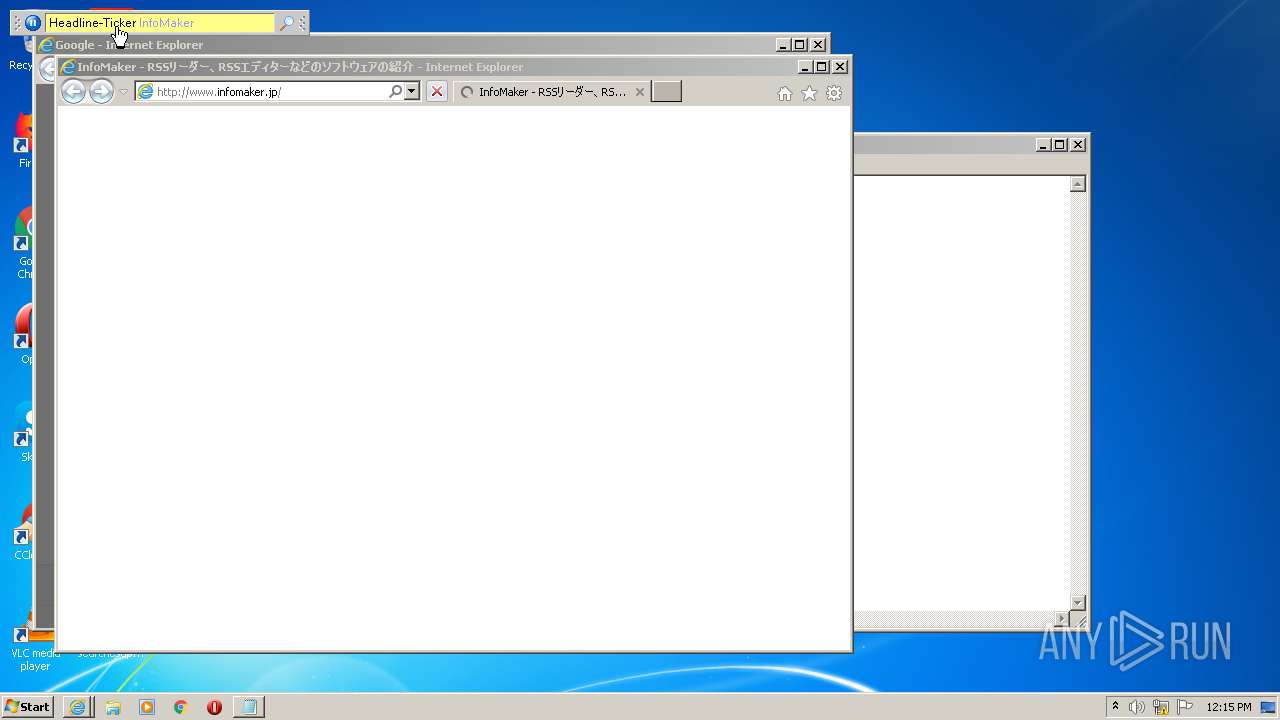
Task: Go back in Internet Explorer
Action: pyautogui.click(x=74, y=92)
